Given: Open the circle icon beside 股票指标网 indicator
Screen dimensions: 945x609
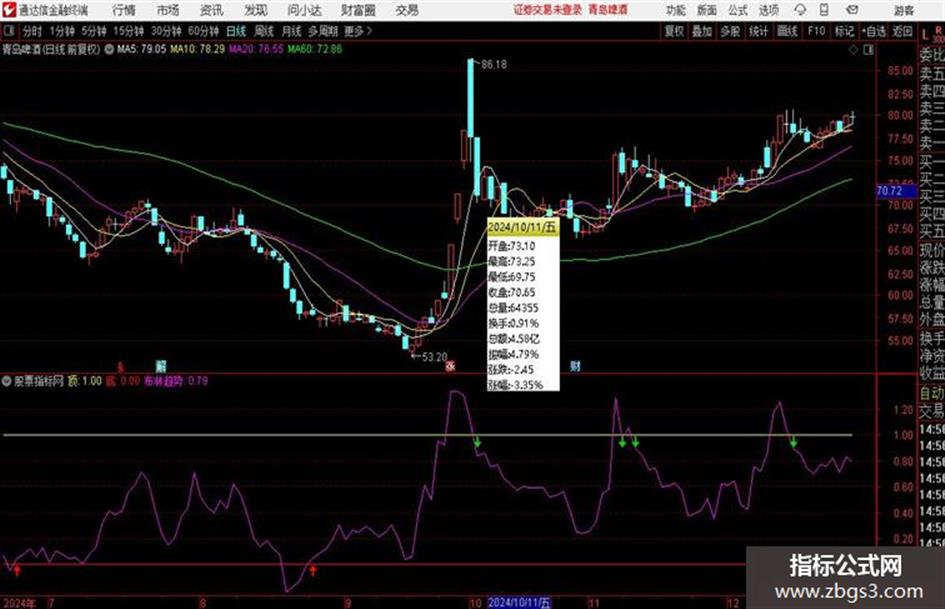Looking at the screenshot, I should click(7, 381).
